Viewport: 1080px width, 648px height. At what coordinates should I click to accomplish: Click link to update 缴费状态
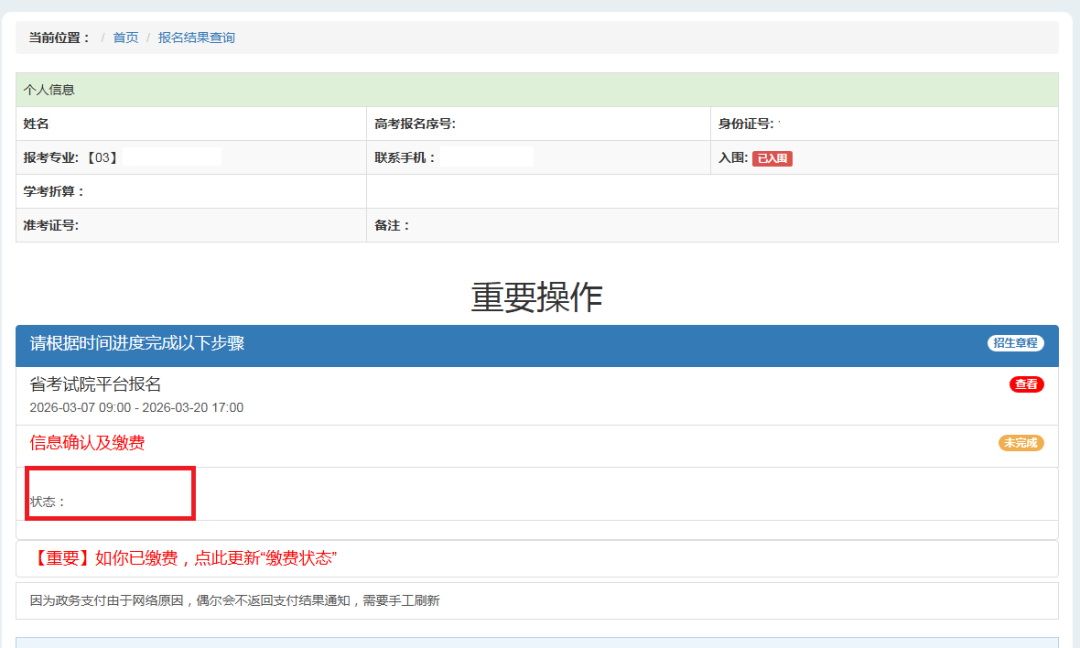click(x=193, y=558)
